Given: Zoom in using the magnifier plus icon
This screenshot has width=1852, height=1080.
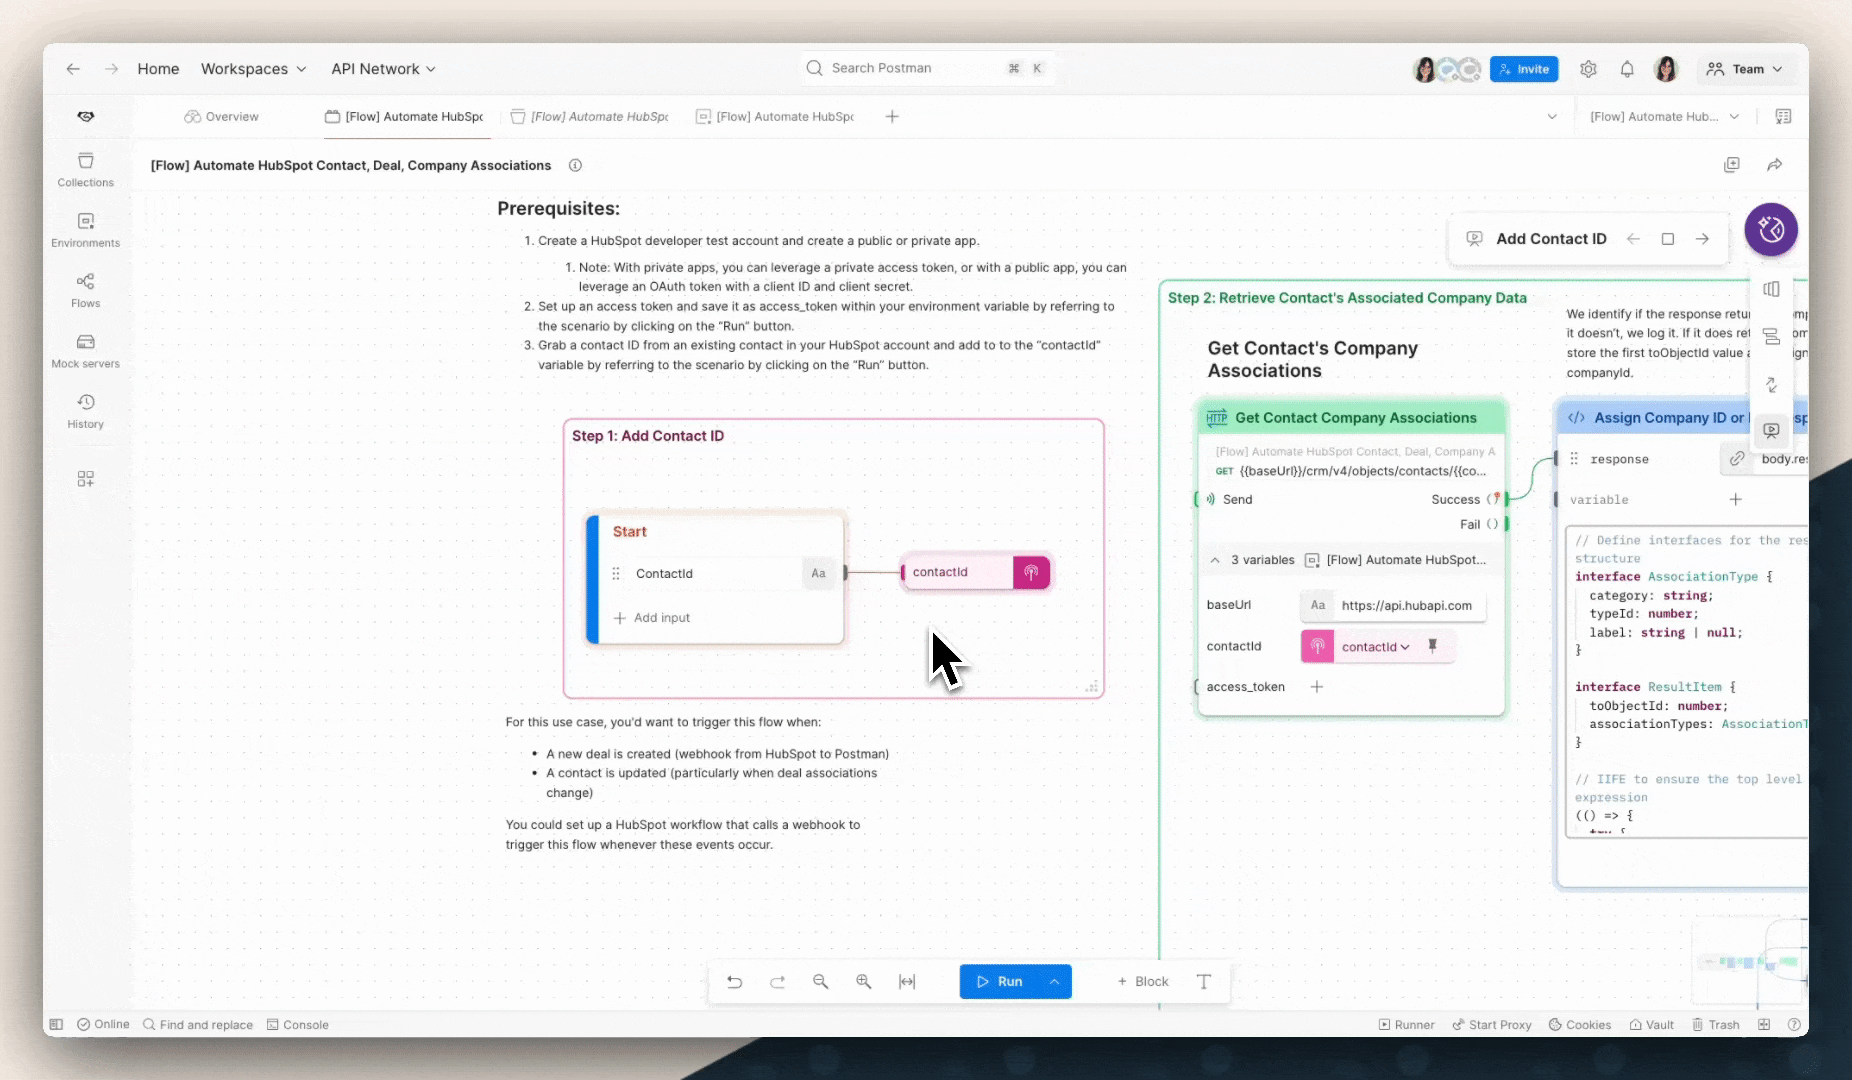Looking at the screenshot, I should 863,981.
